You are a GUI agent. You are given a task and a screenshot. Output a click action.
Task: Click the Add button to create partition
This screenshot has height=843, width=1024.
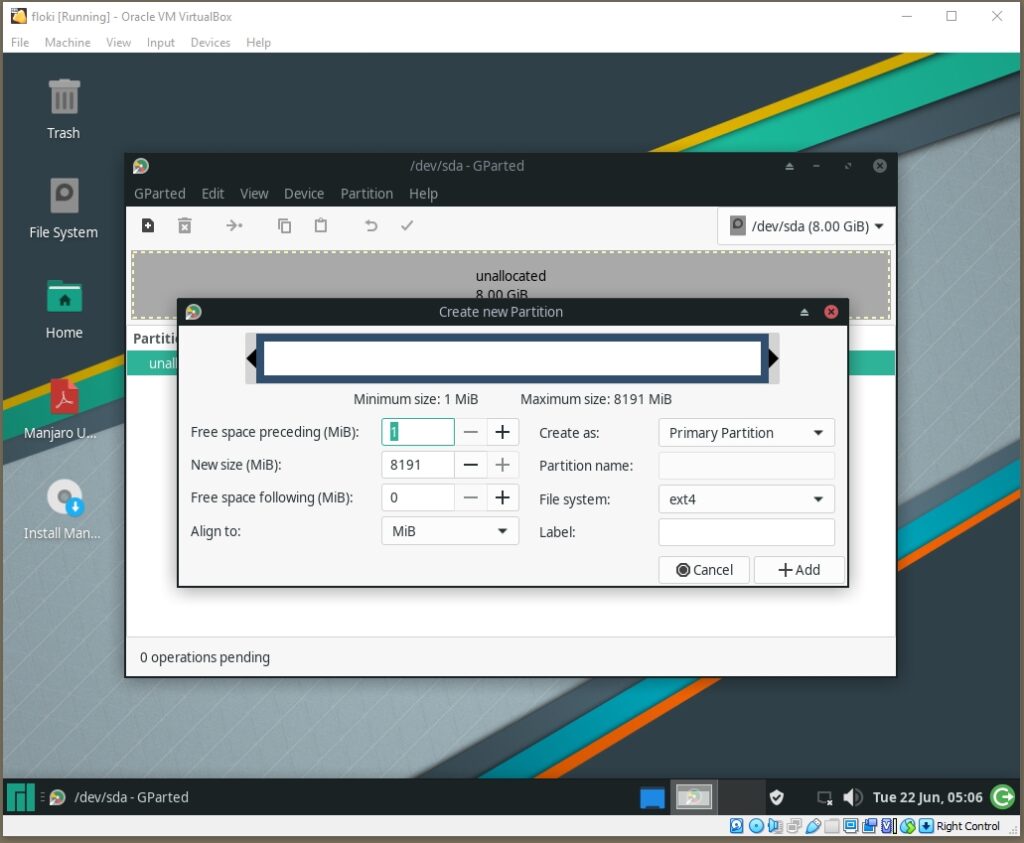(799, 570)
